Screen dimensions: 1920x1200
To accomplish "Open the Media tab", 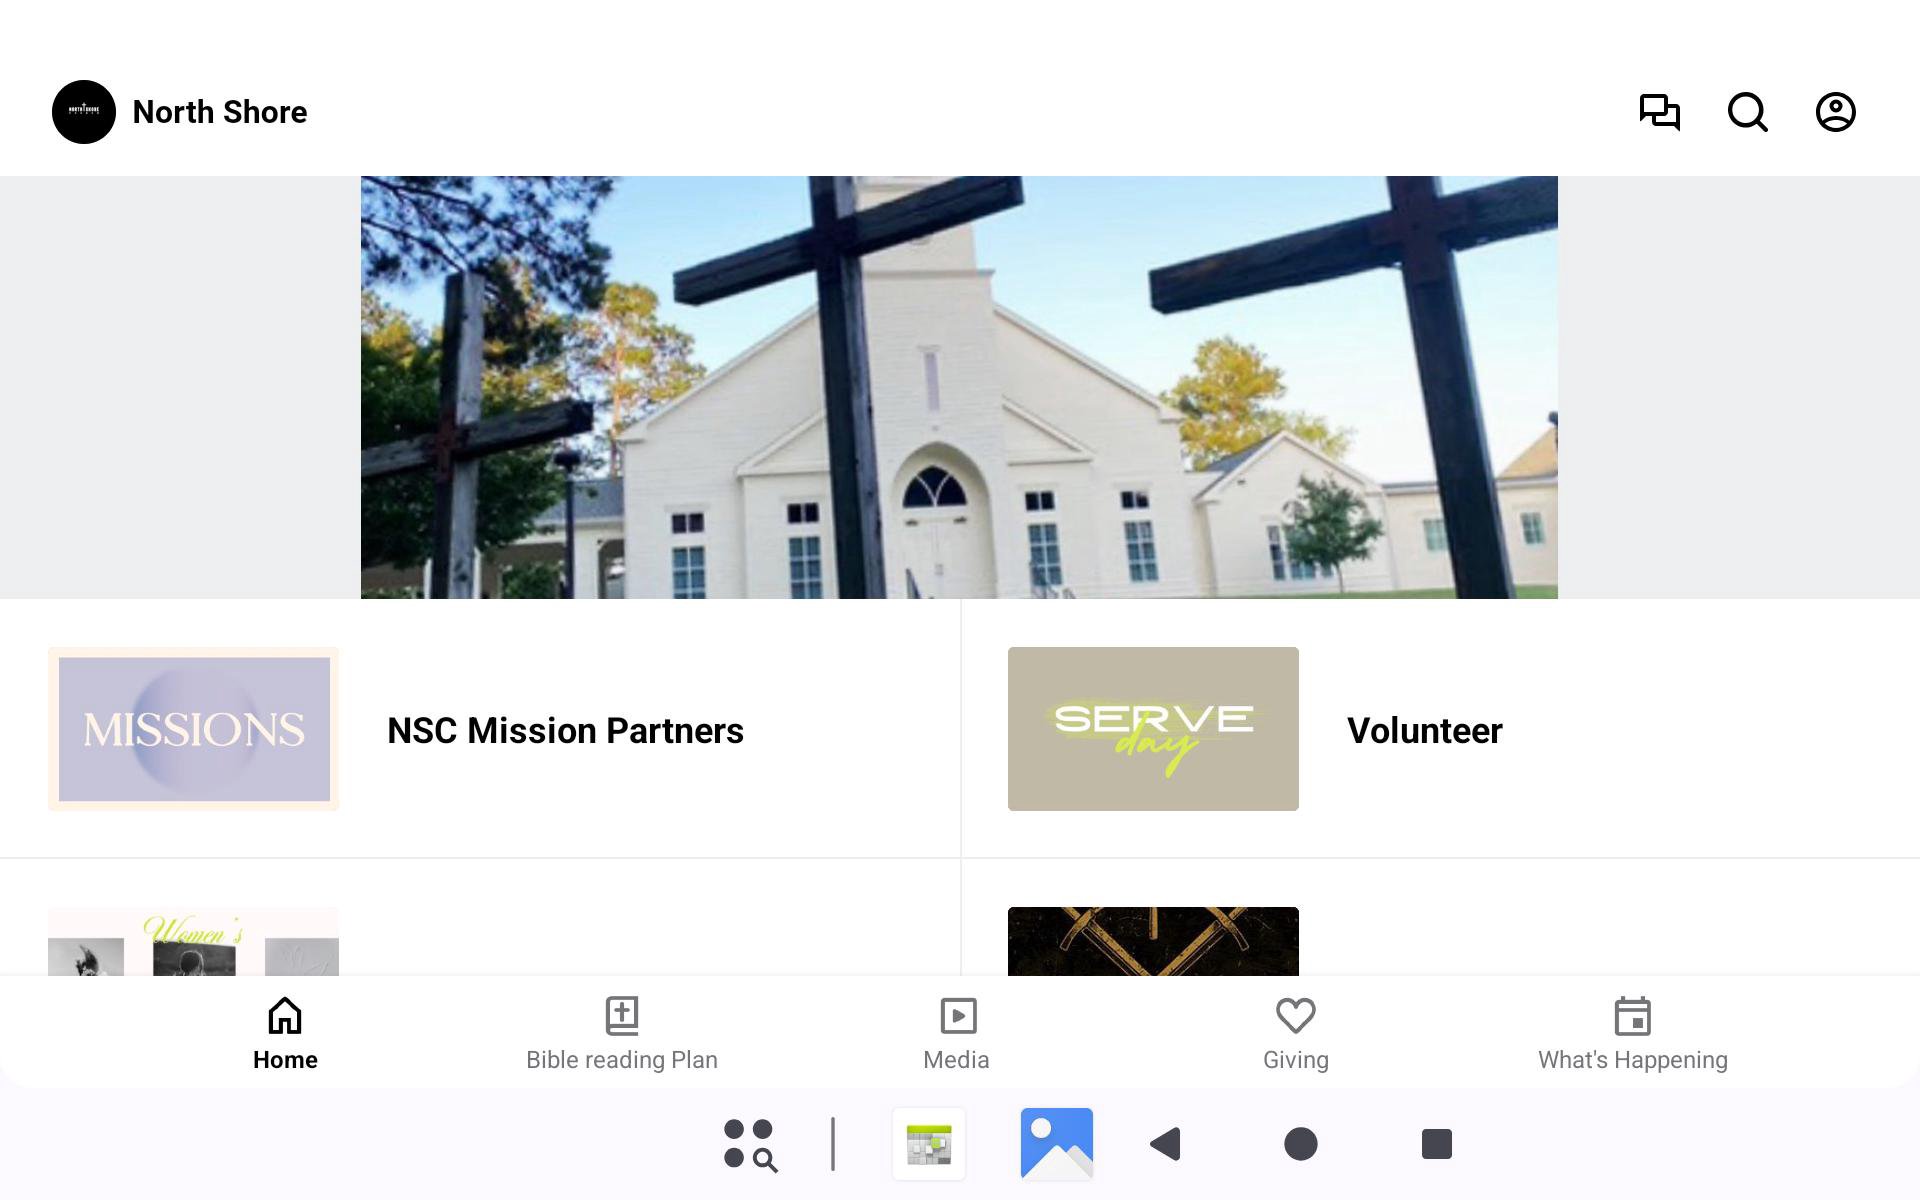I will pyautogui.click(x=957, y=1033).
